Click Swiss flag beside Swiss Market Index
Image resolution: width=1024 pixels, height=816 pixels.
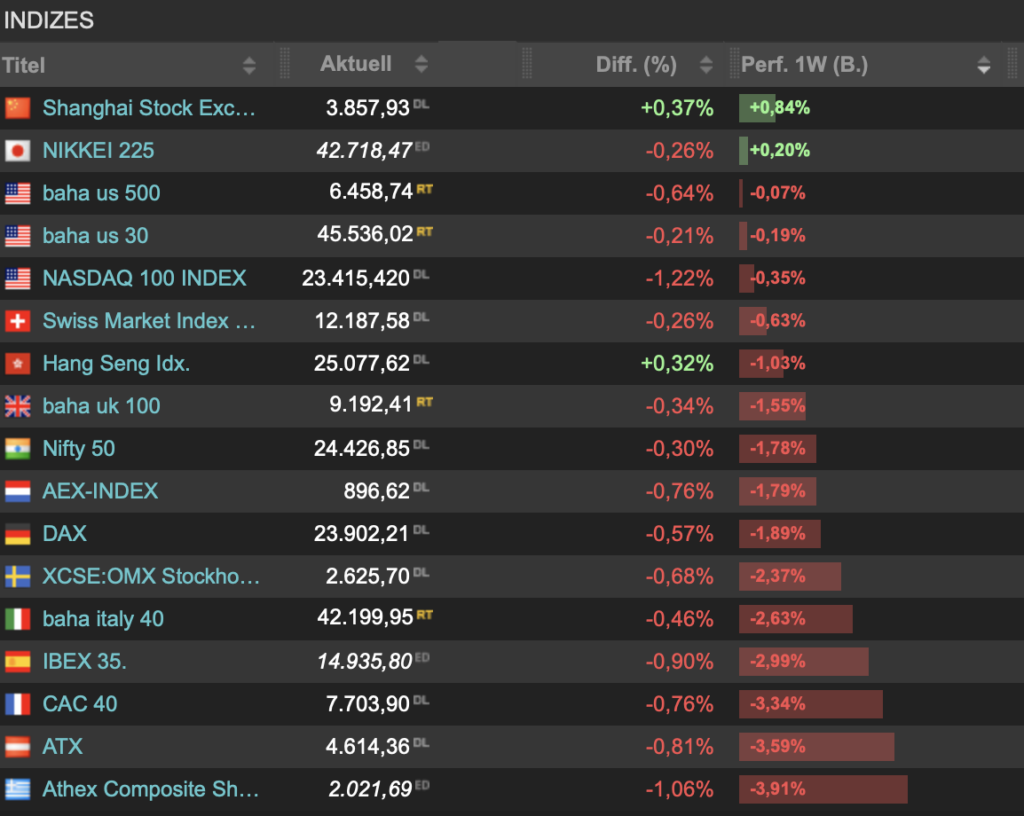18,321
